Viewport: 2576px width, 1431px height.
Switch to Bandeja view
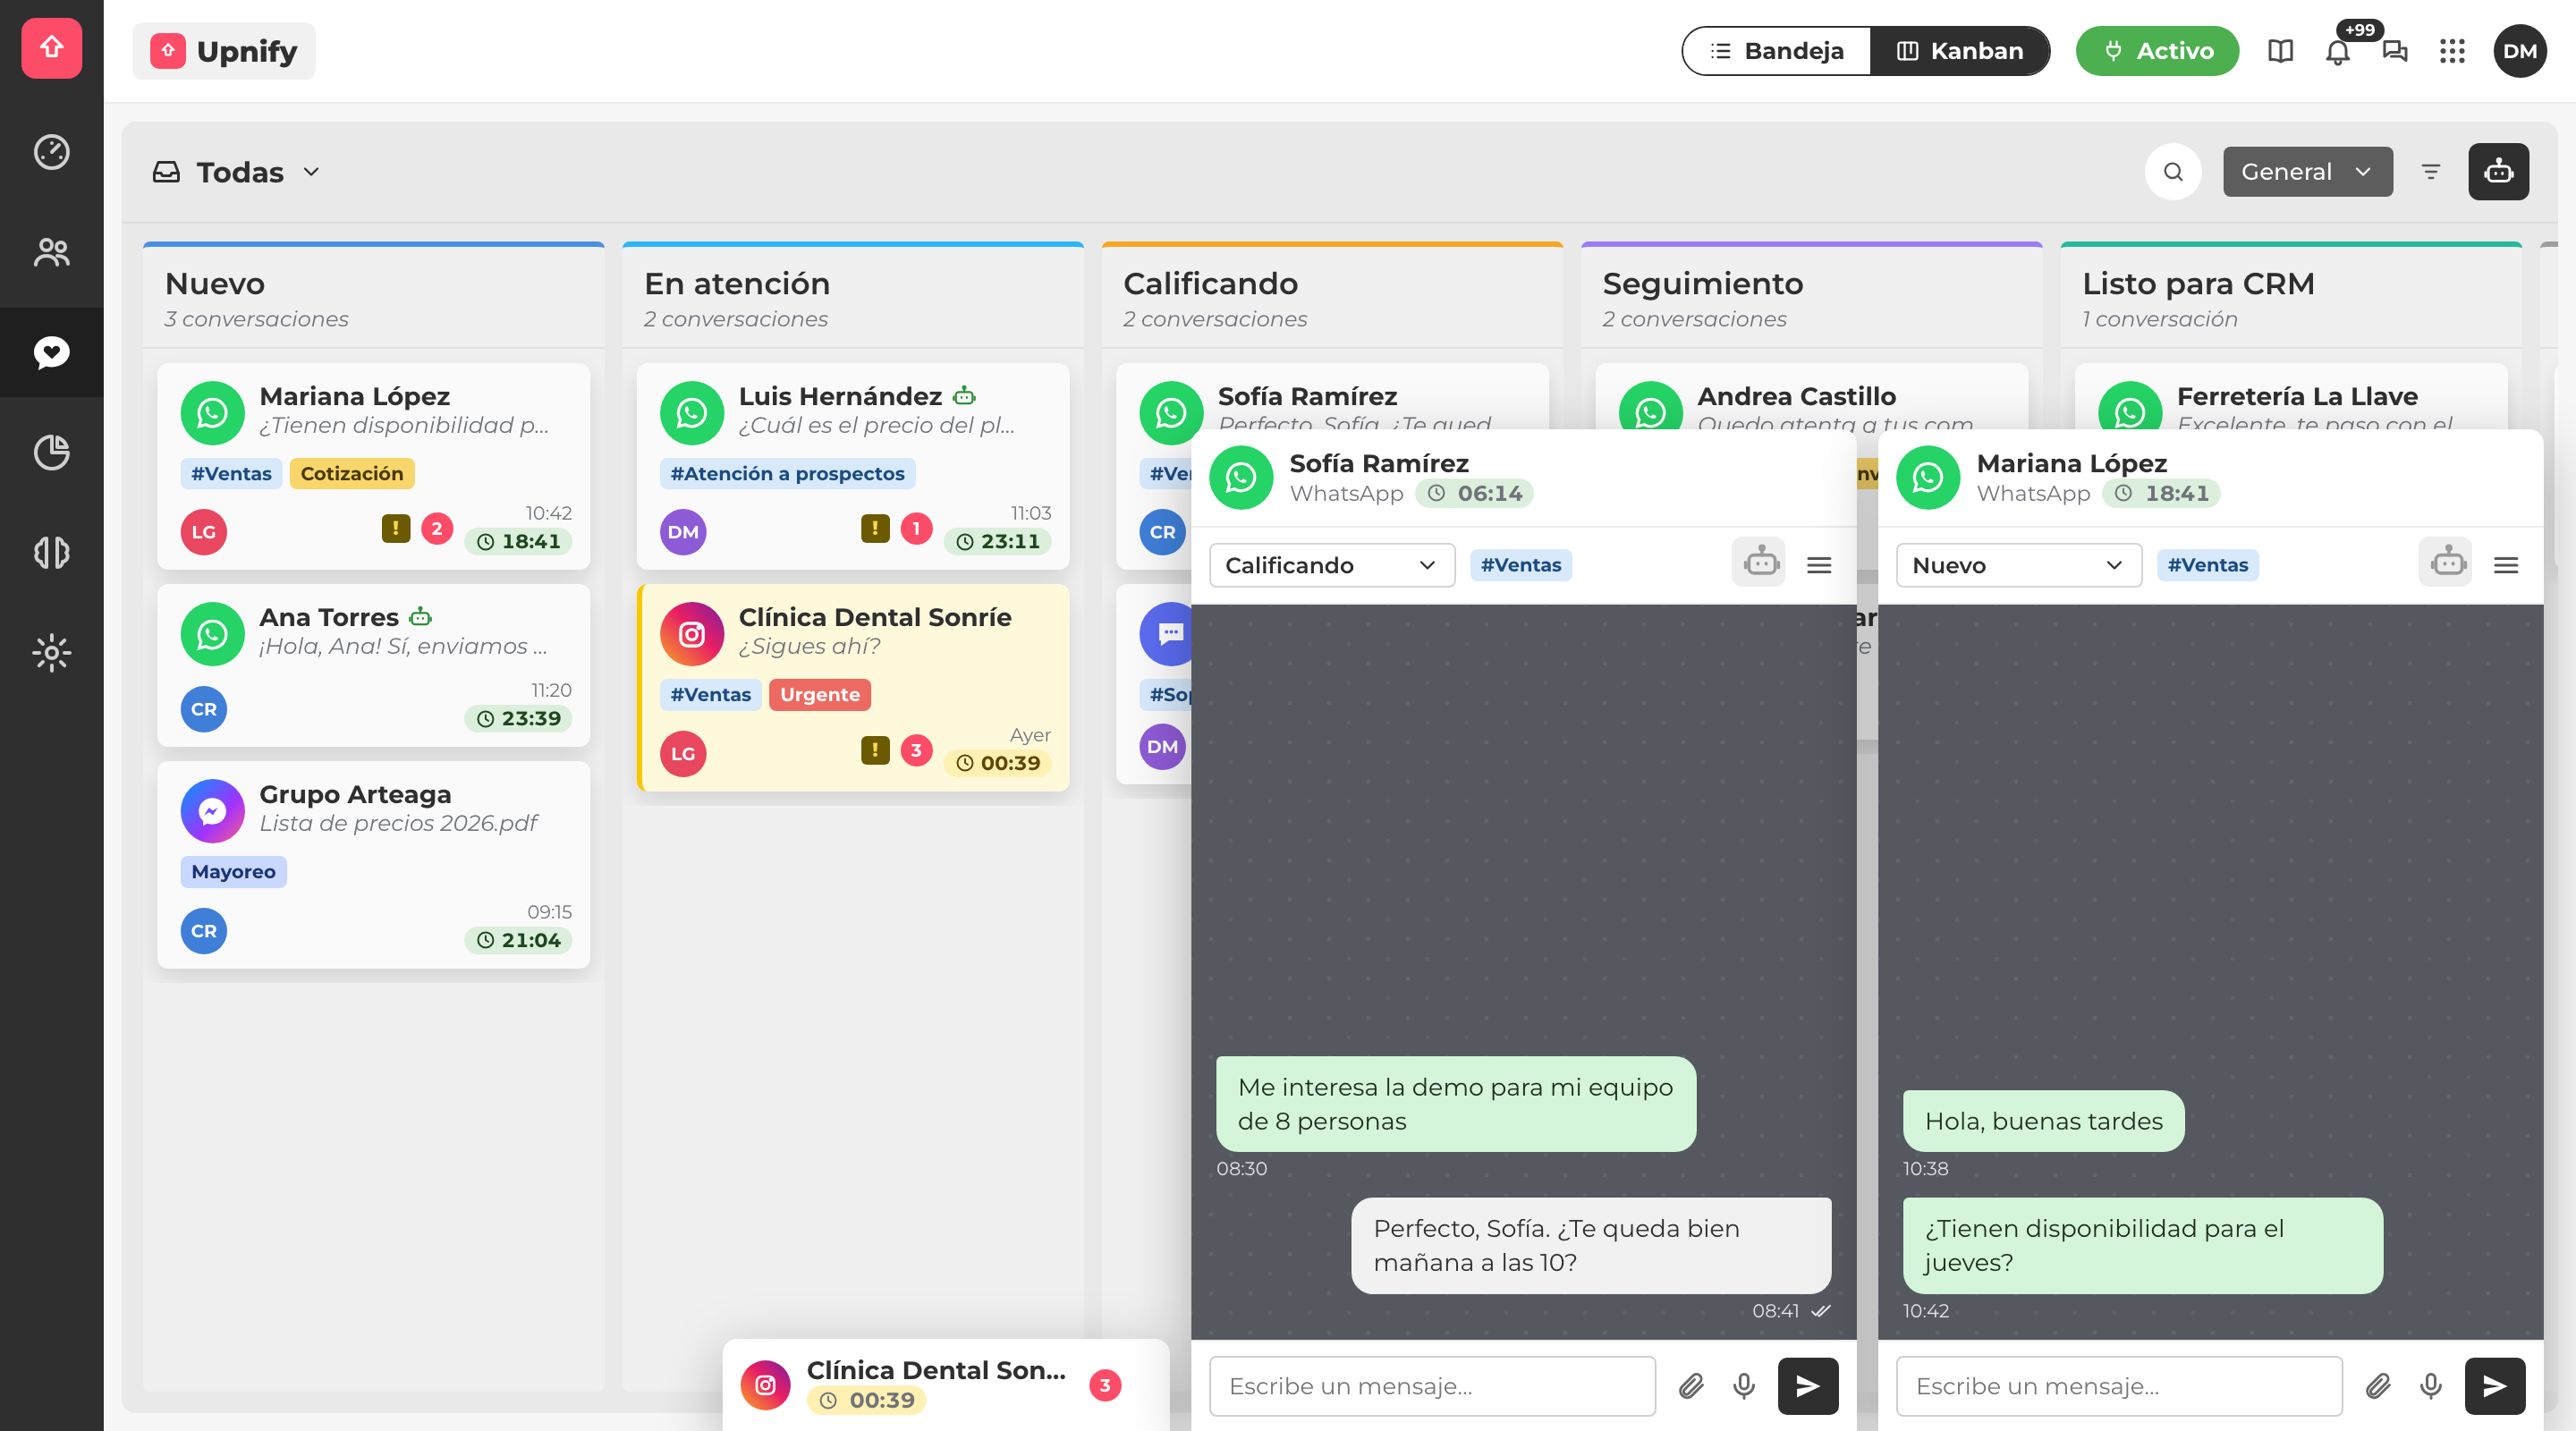click(1777, 51)
